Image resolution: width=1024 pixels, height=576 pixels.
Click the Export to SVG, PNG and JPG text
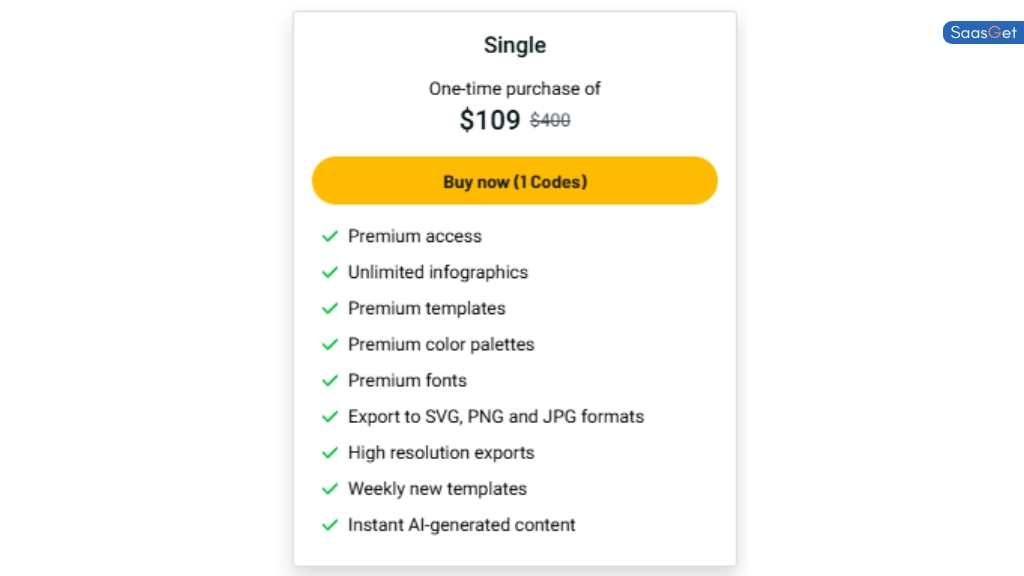496,416
